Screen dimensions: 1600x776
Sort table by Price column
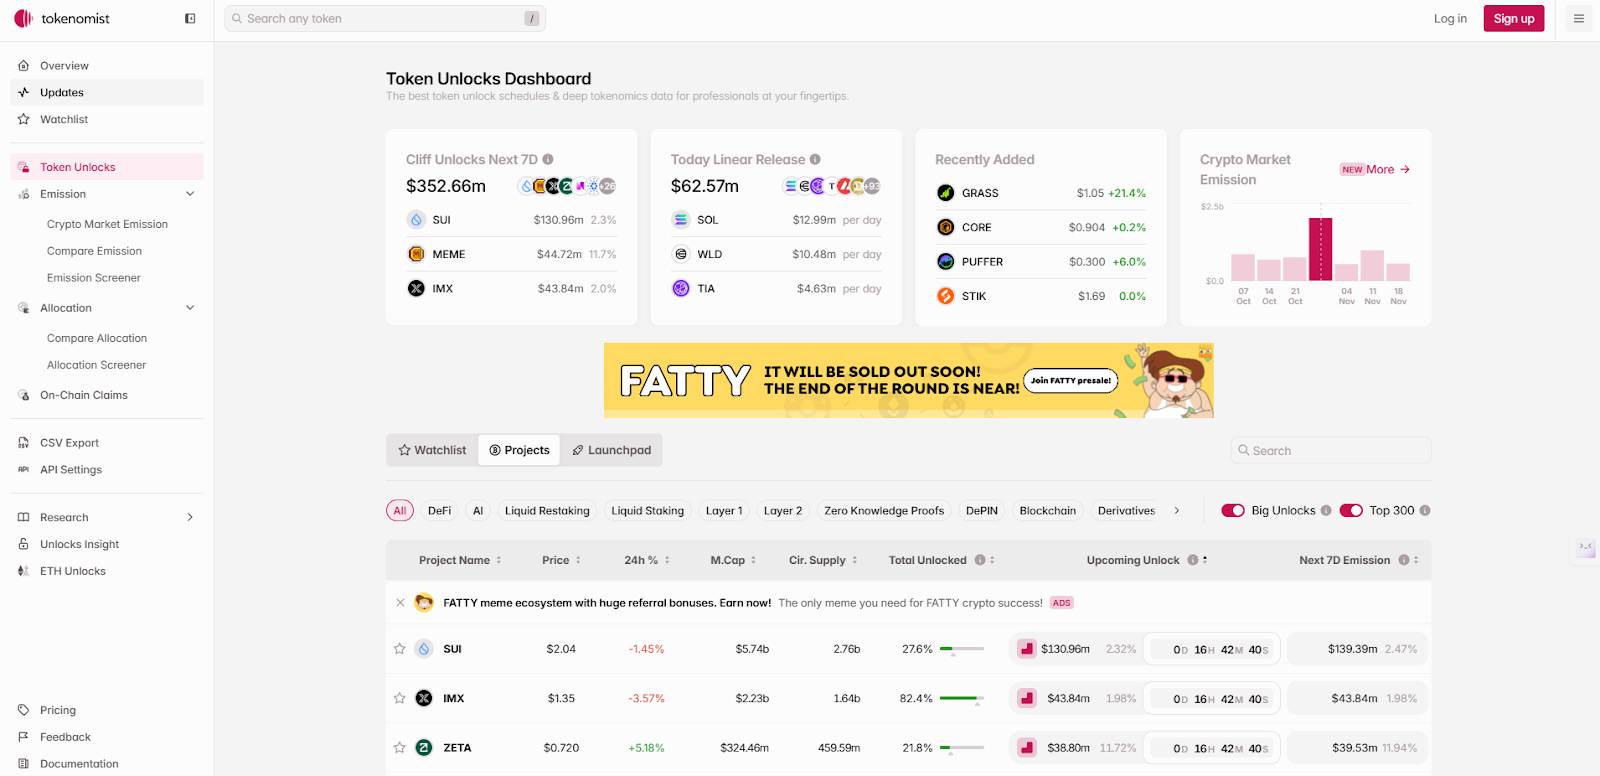[x=561, y=560]
